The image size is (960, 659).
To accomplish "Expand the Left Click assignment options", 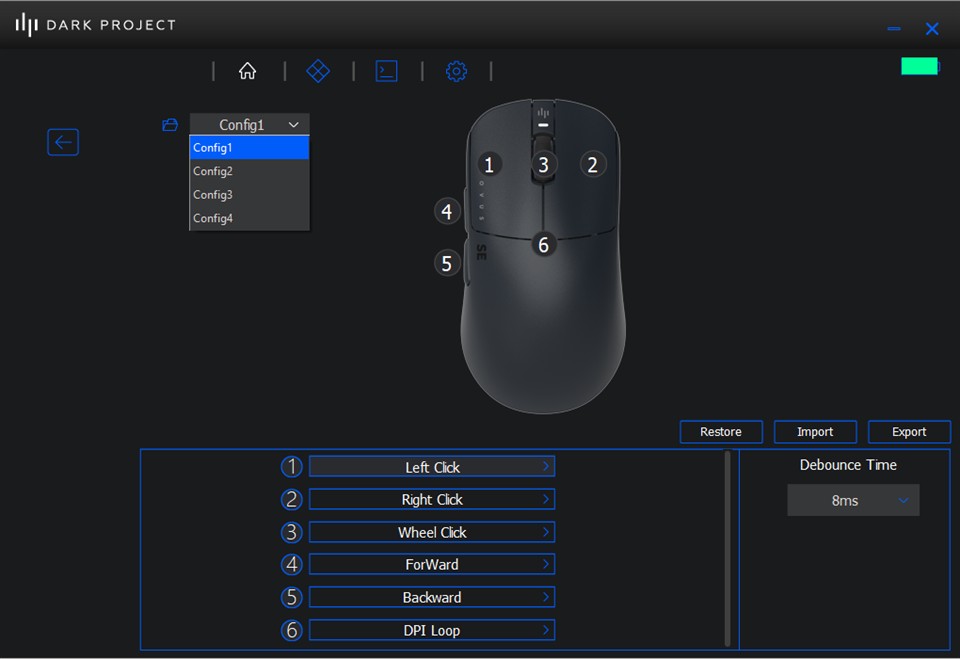I will coord(432,467).
